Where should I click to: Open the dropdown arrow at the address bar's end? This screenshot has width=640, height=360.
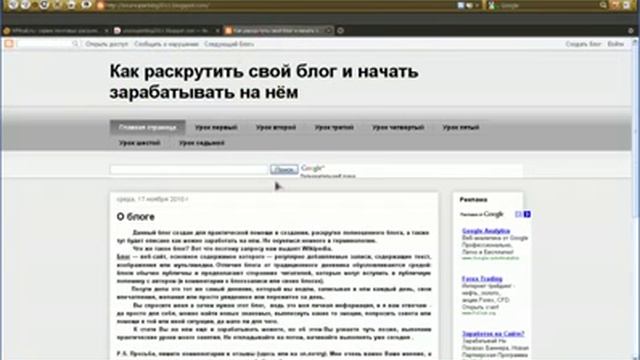point(476,5)
